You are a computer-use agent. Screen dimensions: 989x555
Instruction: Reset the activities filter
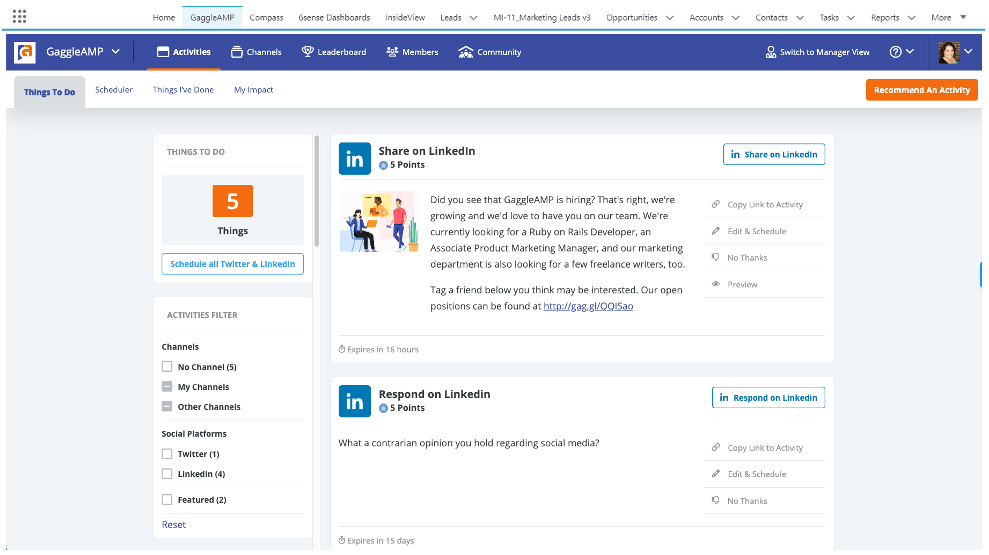tap(173, 525)
